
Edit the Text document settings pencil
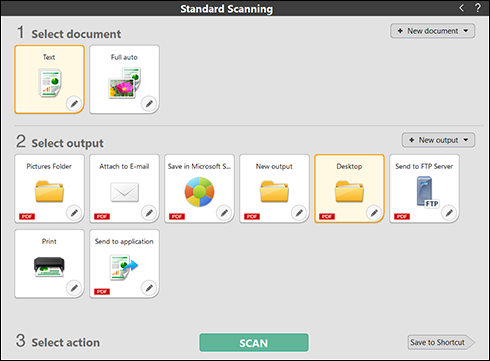74,104
